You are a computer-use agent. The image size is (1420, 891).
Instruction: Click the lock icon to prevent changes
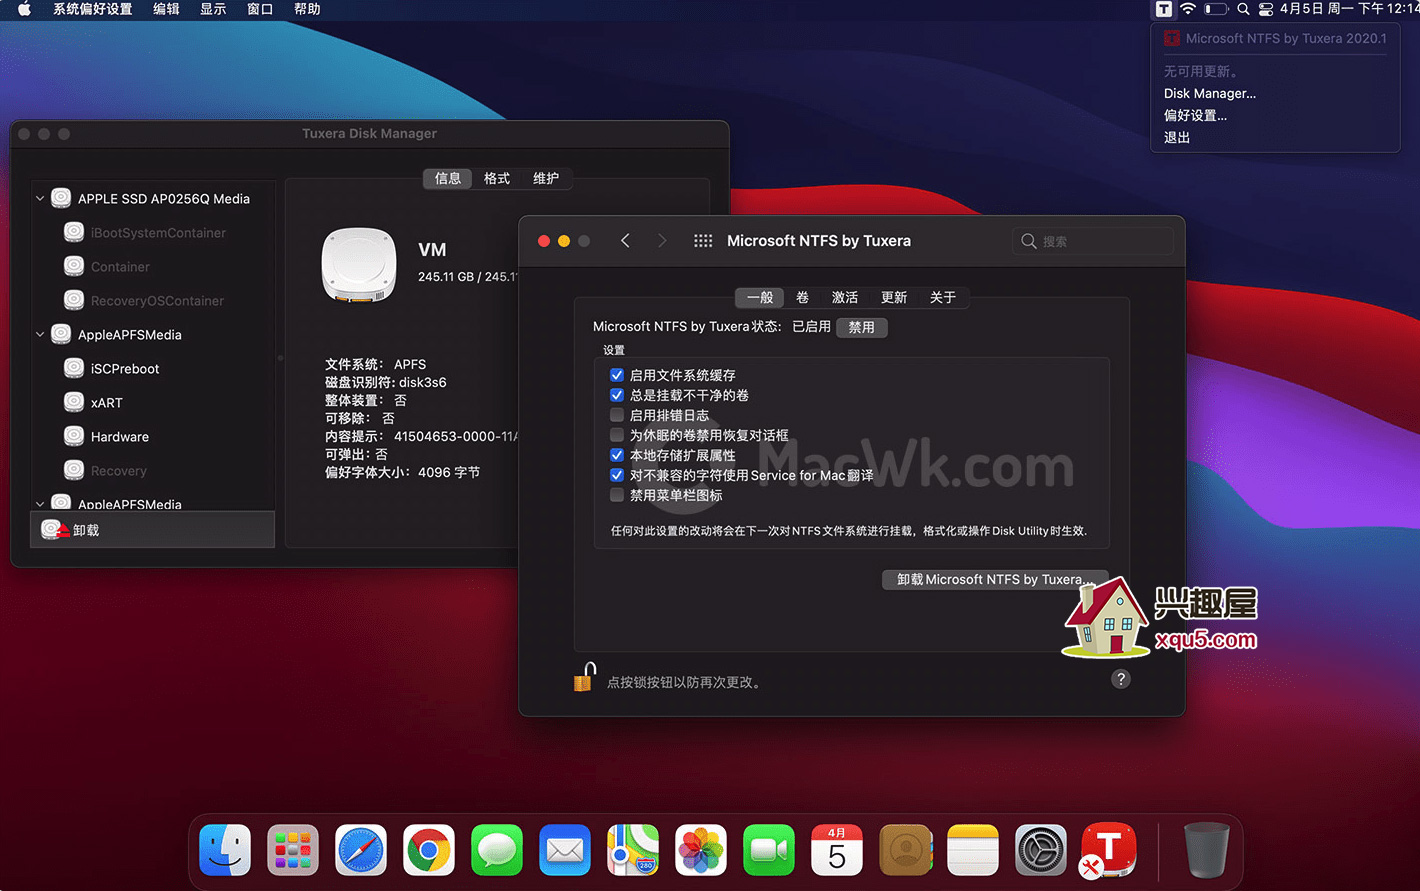[x=584, y=677]
